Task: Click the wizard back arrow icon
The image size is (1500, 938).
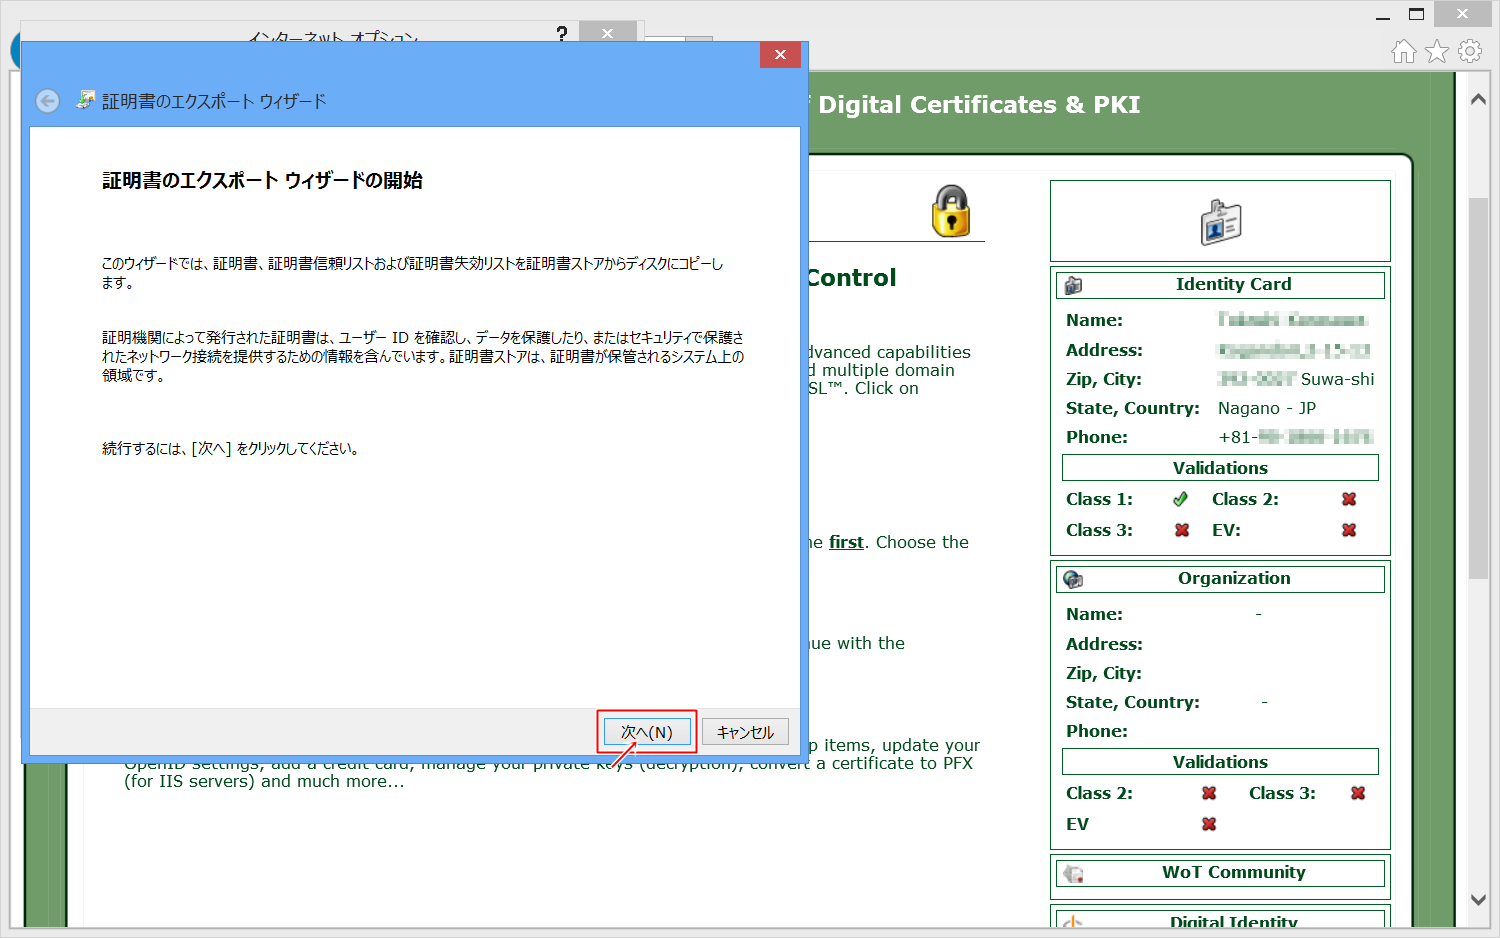Action: click(47, 101)
